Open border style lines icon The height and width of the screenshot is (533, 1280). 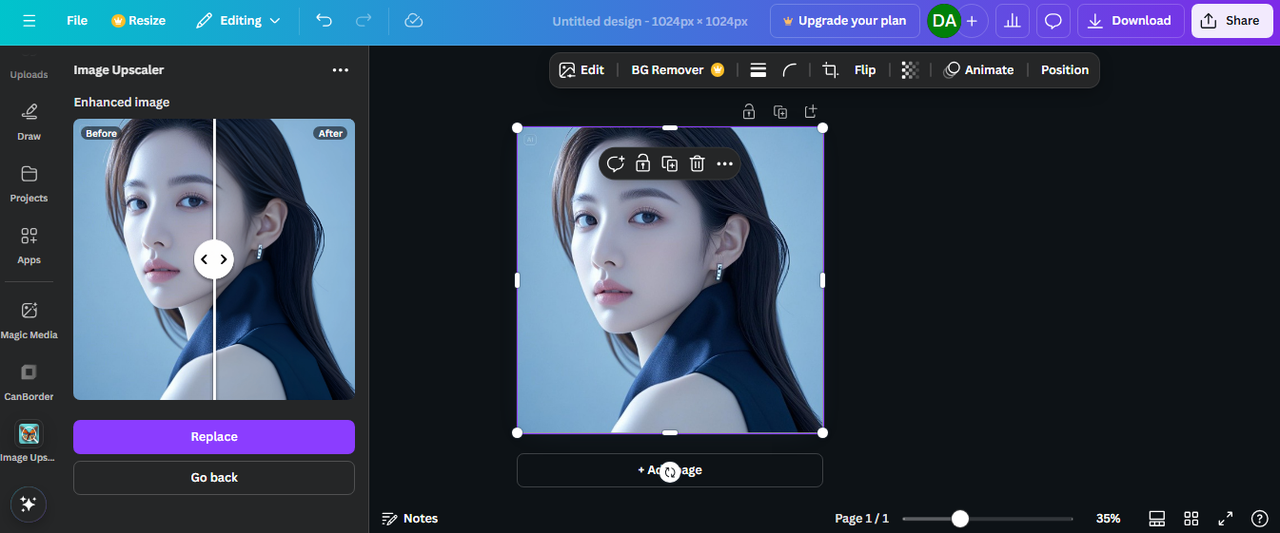pos(758,70)
